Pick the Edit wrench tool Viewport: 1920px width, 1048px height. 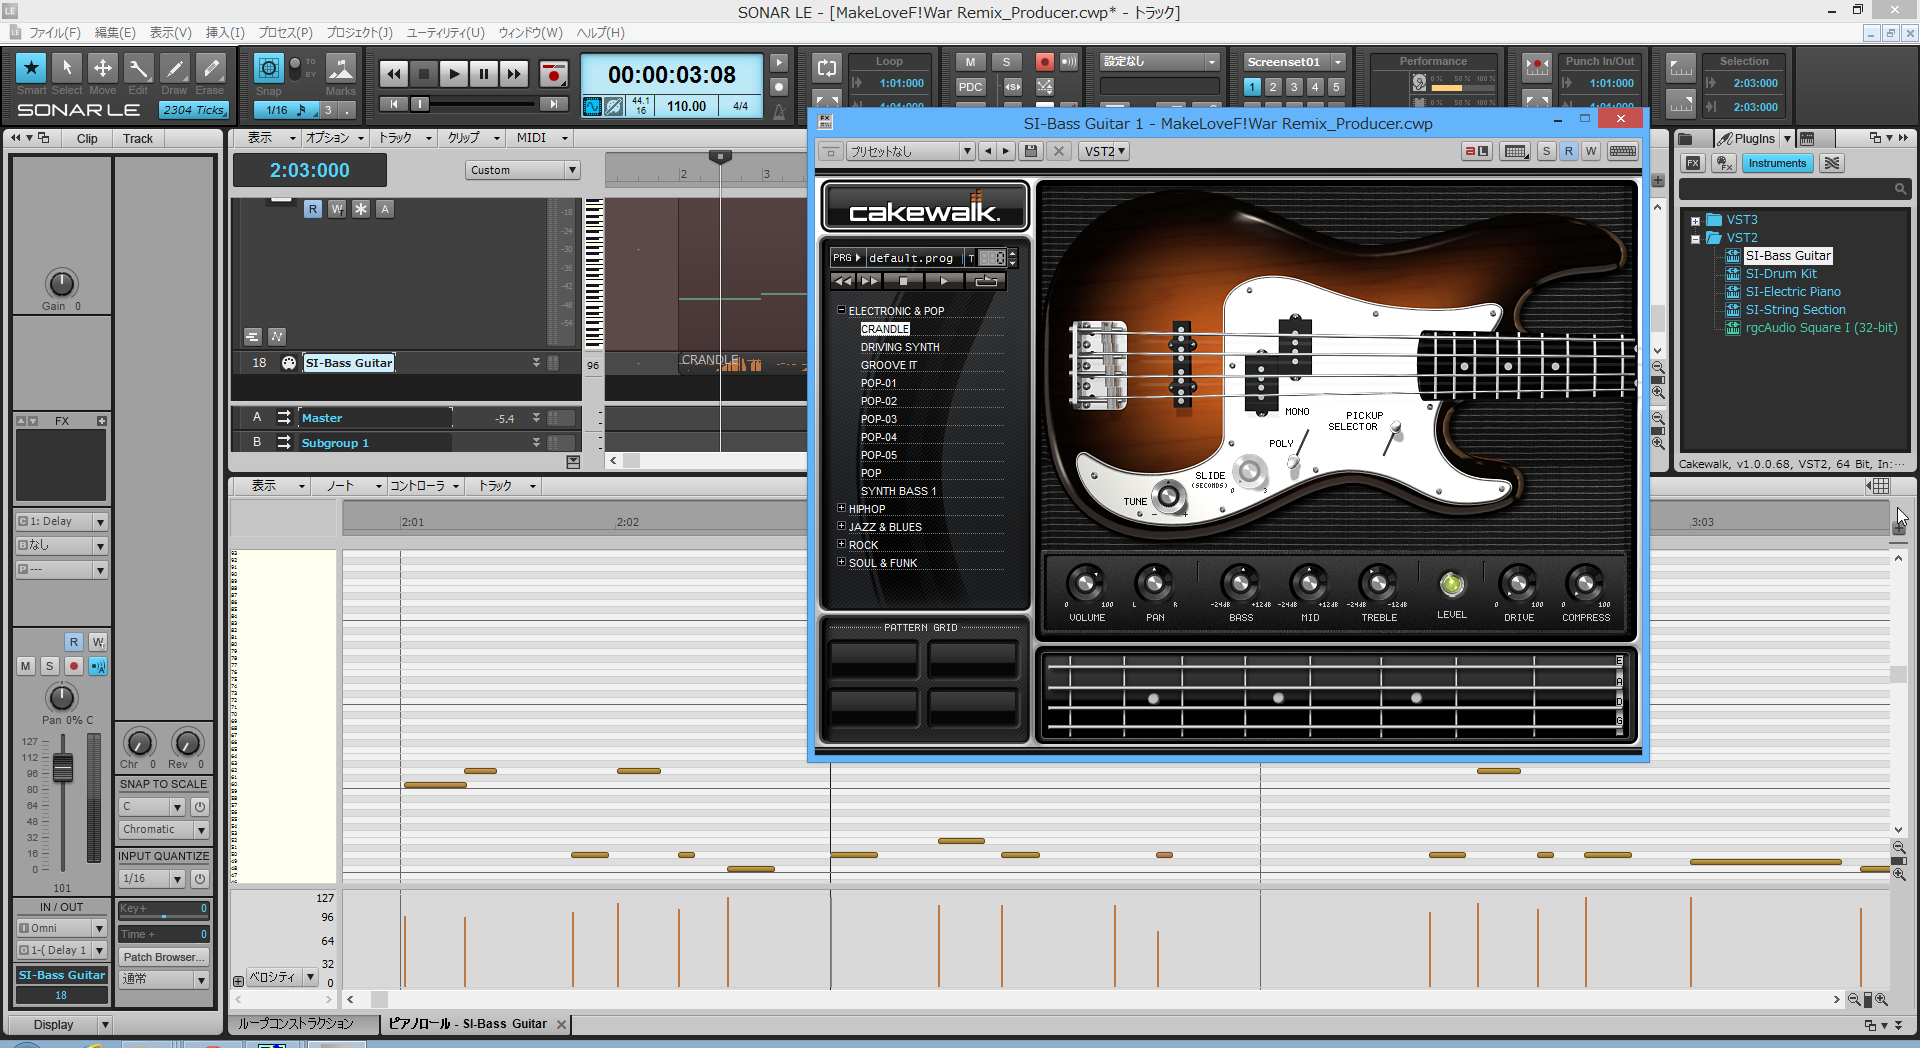tap(138, 68)
